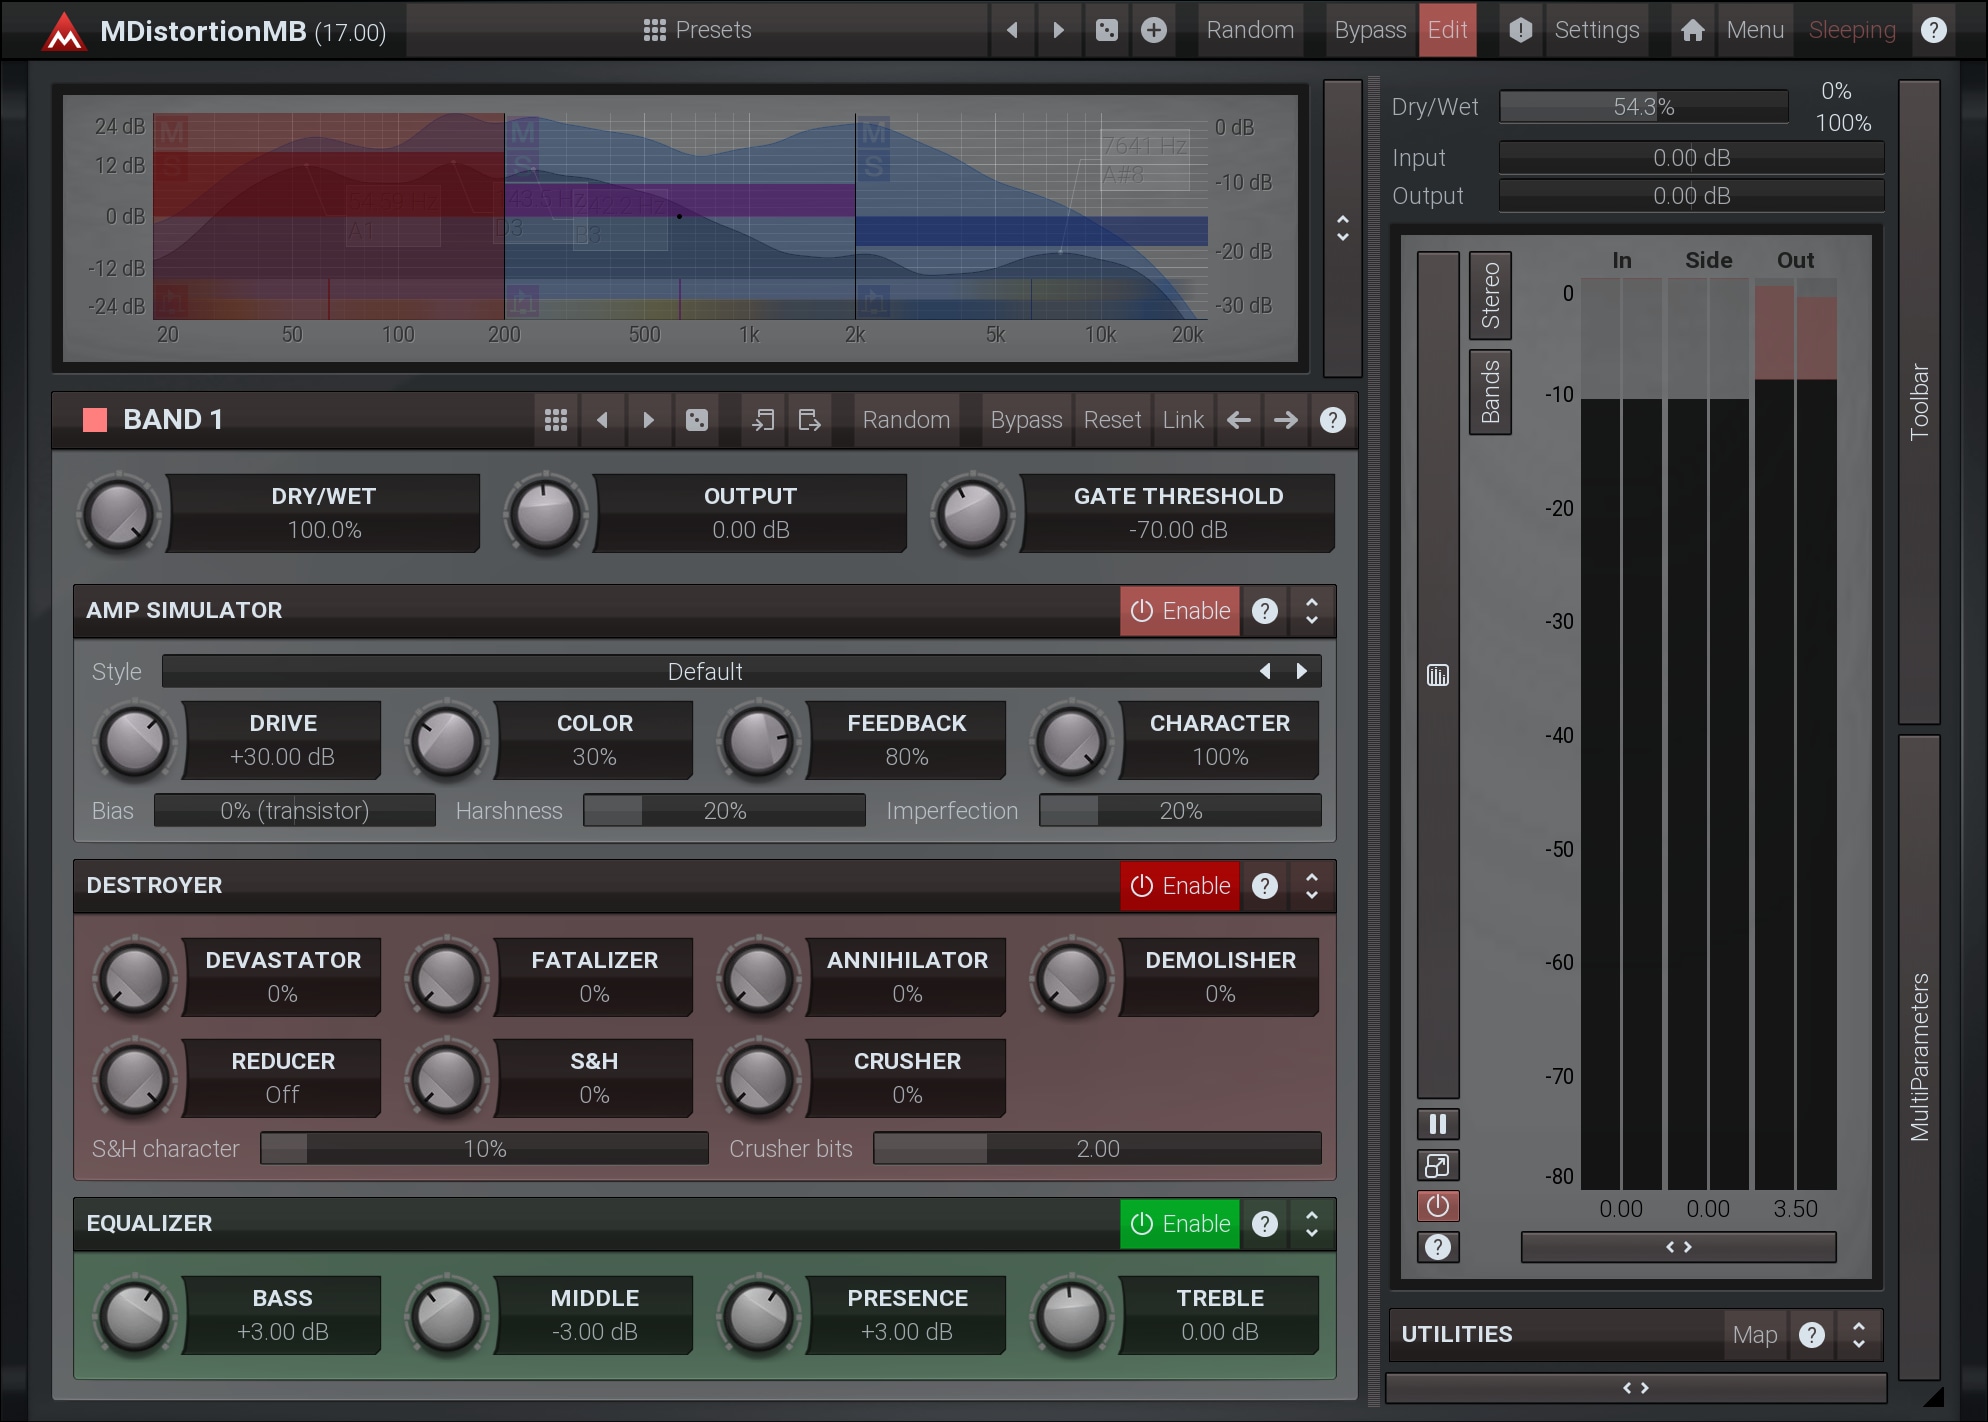Open the vertical Toolbar side panel
Image resolution: width=1988 pixels, height=1422 pixels.
pos(1918,401)
